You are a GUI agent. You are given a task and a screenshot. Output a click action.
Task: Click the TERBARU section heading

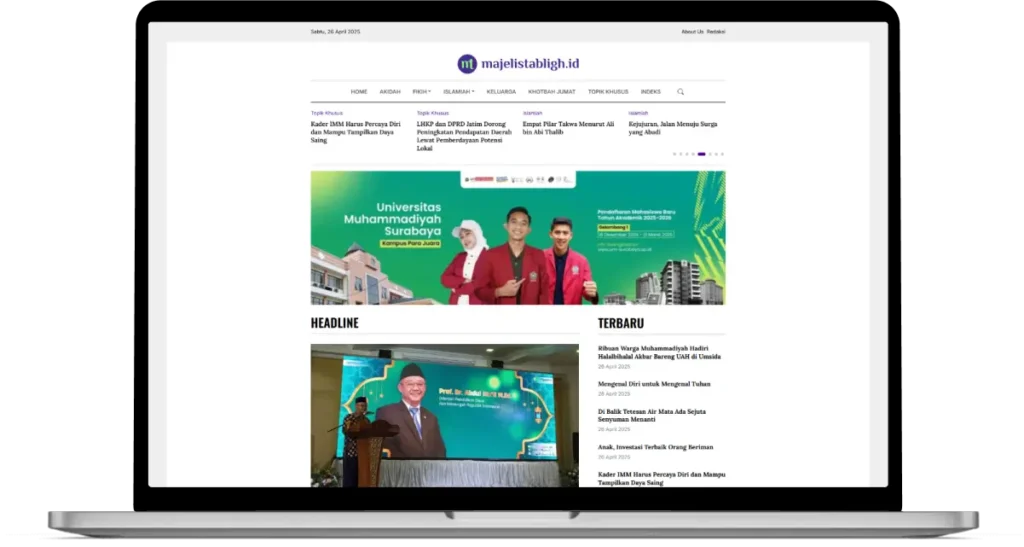(x=620, y=323)
